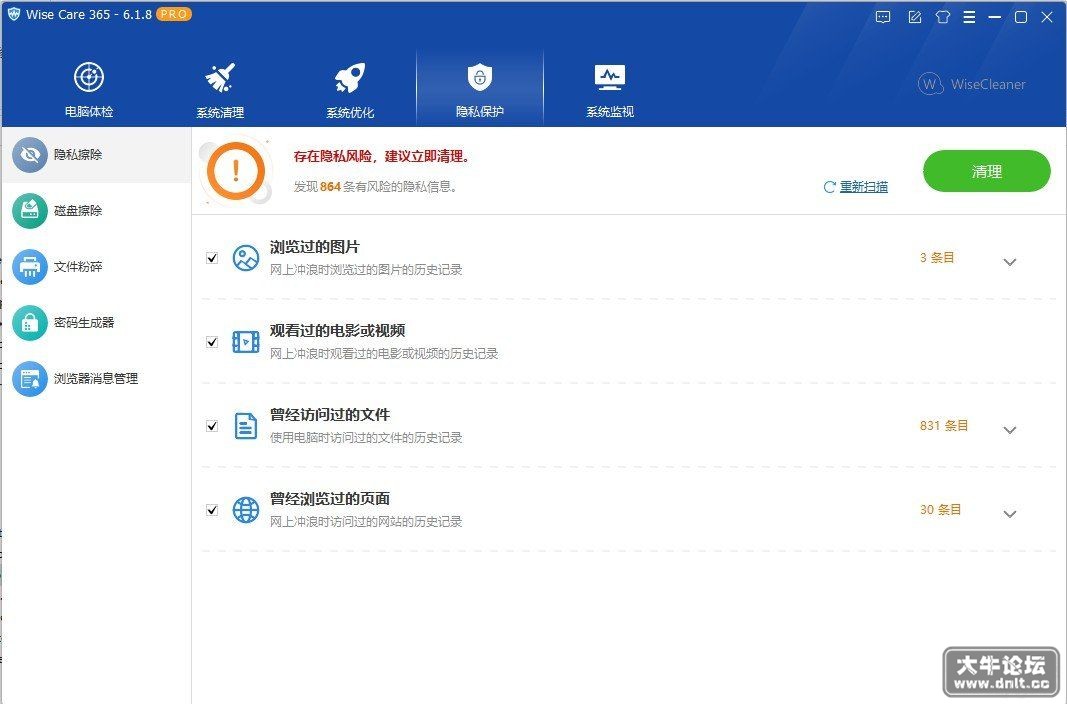
Task: Expand the 曾经浏览过的页面 row chevron
Action: 1010,514
